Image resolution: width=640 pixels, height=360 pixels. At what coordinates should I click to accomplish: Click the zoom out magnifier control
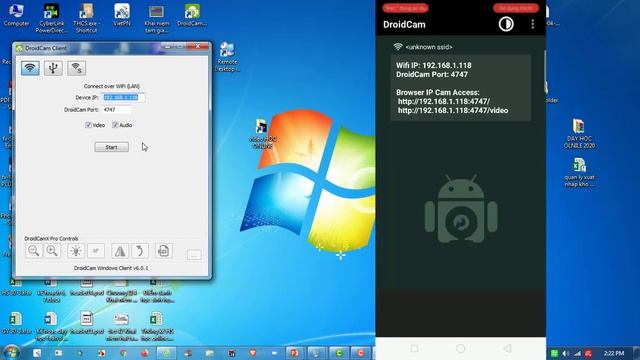point(33,251)
